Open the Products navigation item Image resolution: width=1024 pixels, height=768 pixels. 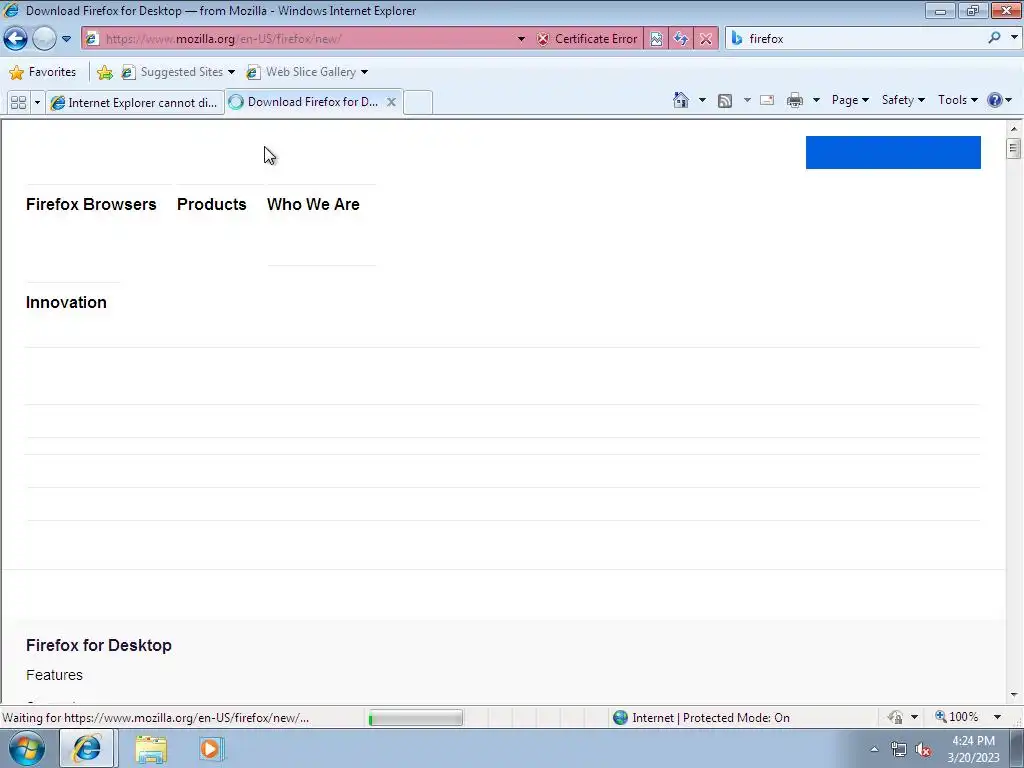point(212,204)
